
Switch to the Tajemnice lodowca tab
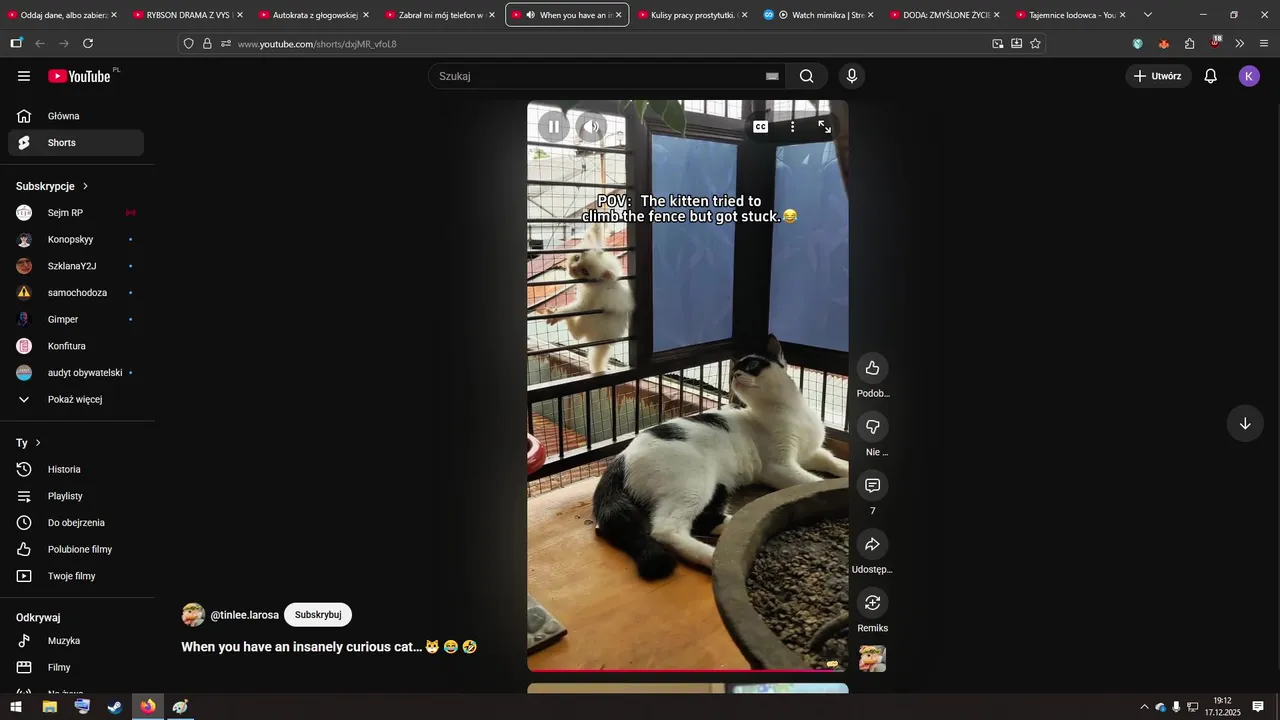coord(1071,15)
